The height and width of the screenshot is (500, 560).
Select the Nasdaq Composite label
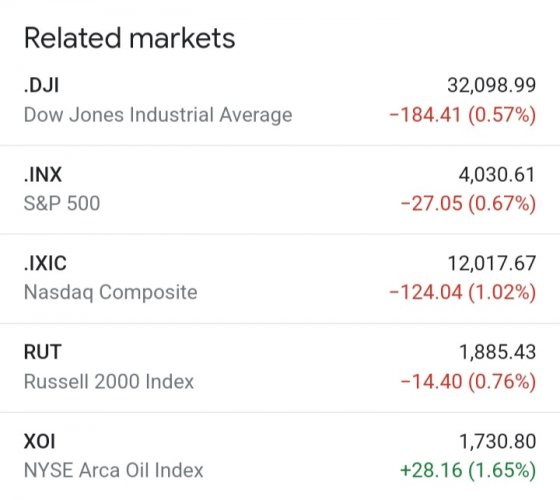pos(111,292)
